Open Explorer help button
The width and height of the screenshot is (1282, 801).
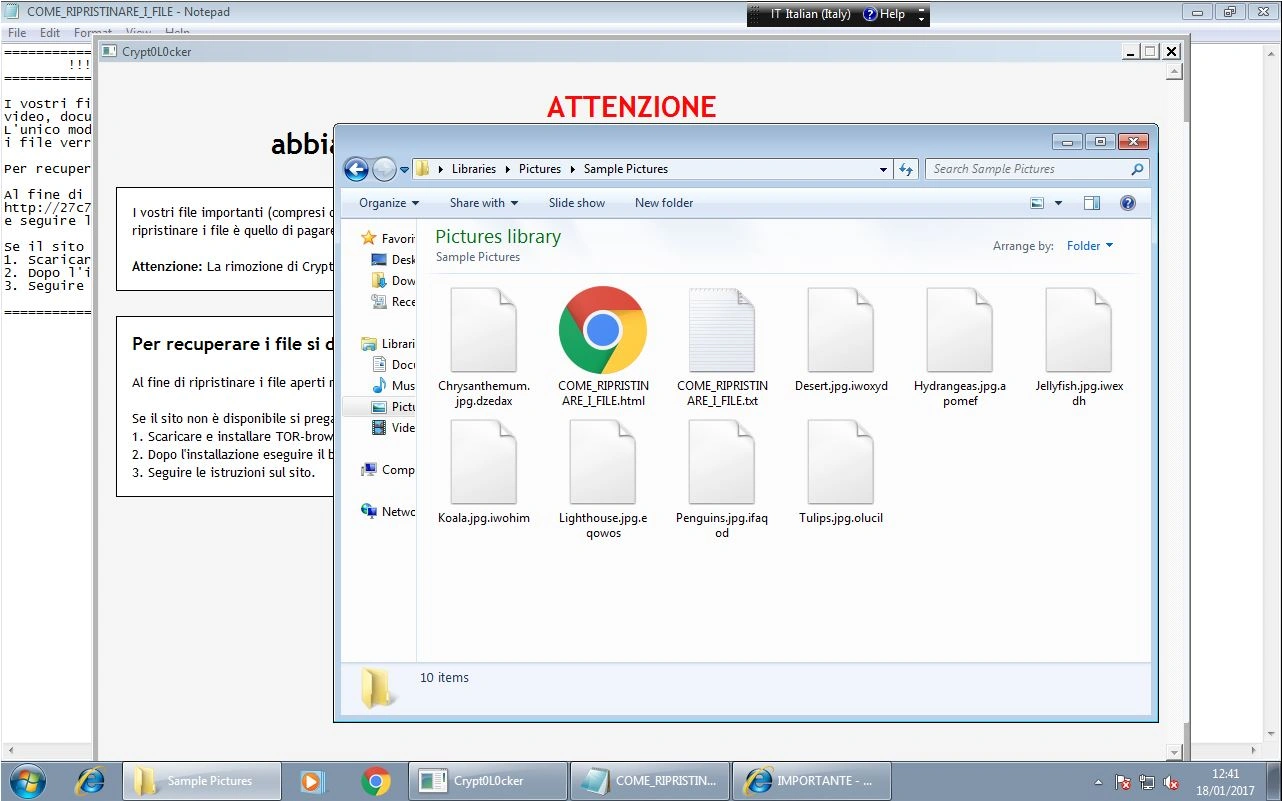1128,203
